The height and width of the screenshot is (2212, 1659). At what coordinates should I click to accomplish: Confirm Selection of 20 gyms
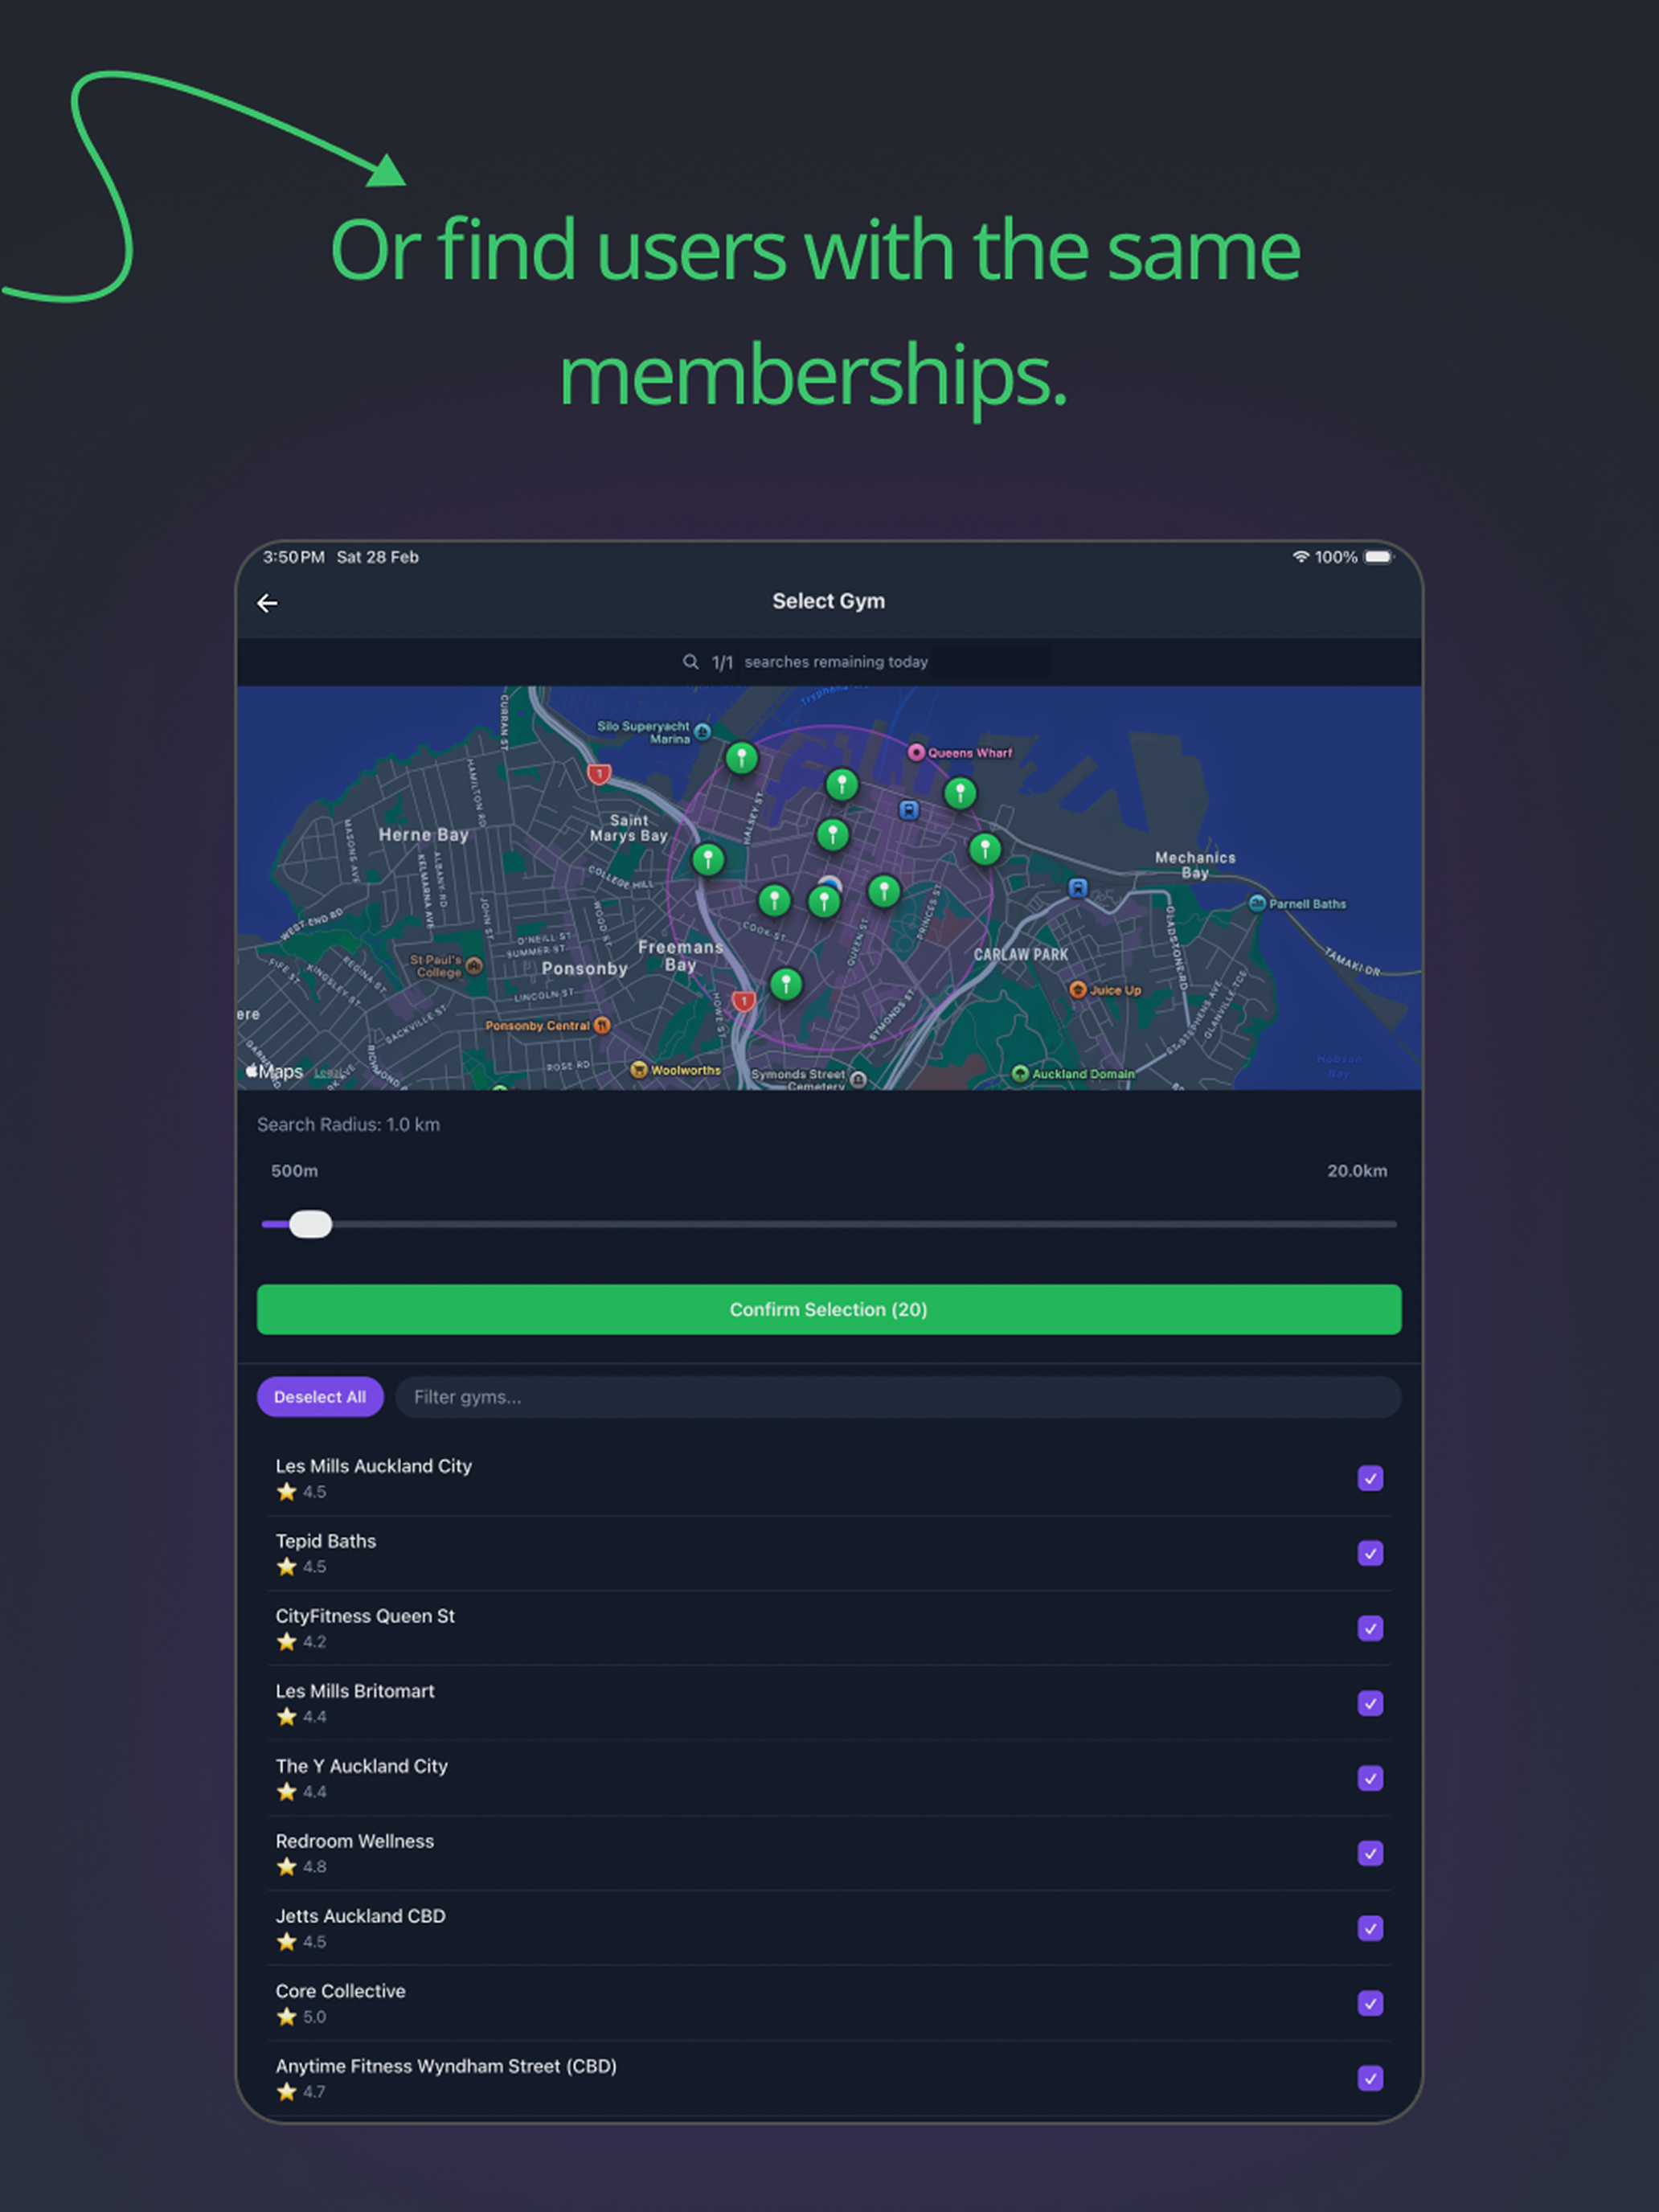[829, 1310]
